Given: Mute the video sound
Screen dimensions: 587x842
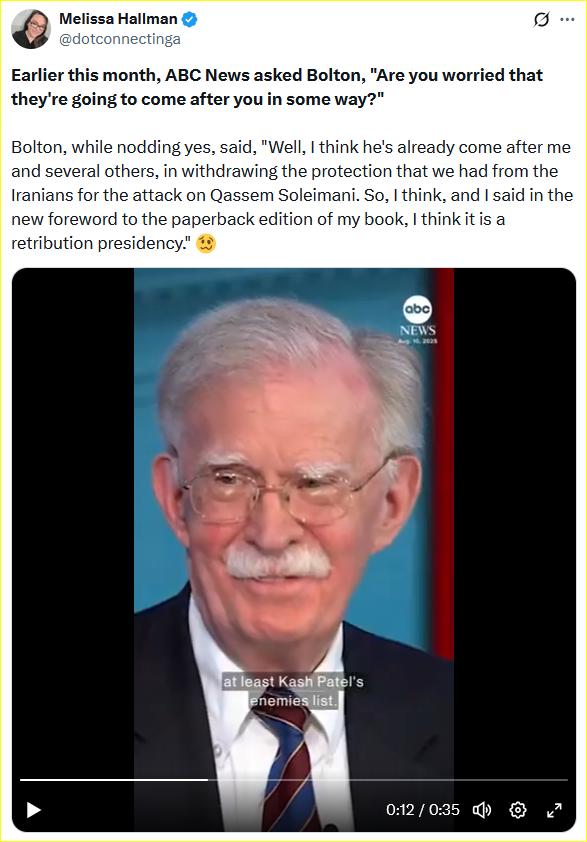Looking at the screenshot, I should point(482,810).
